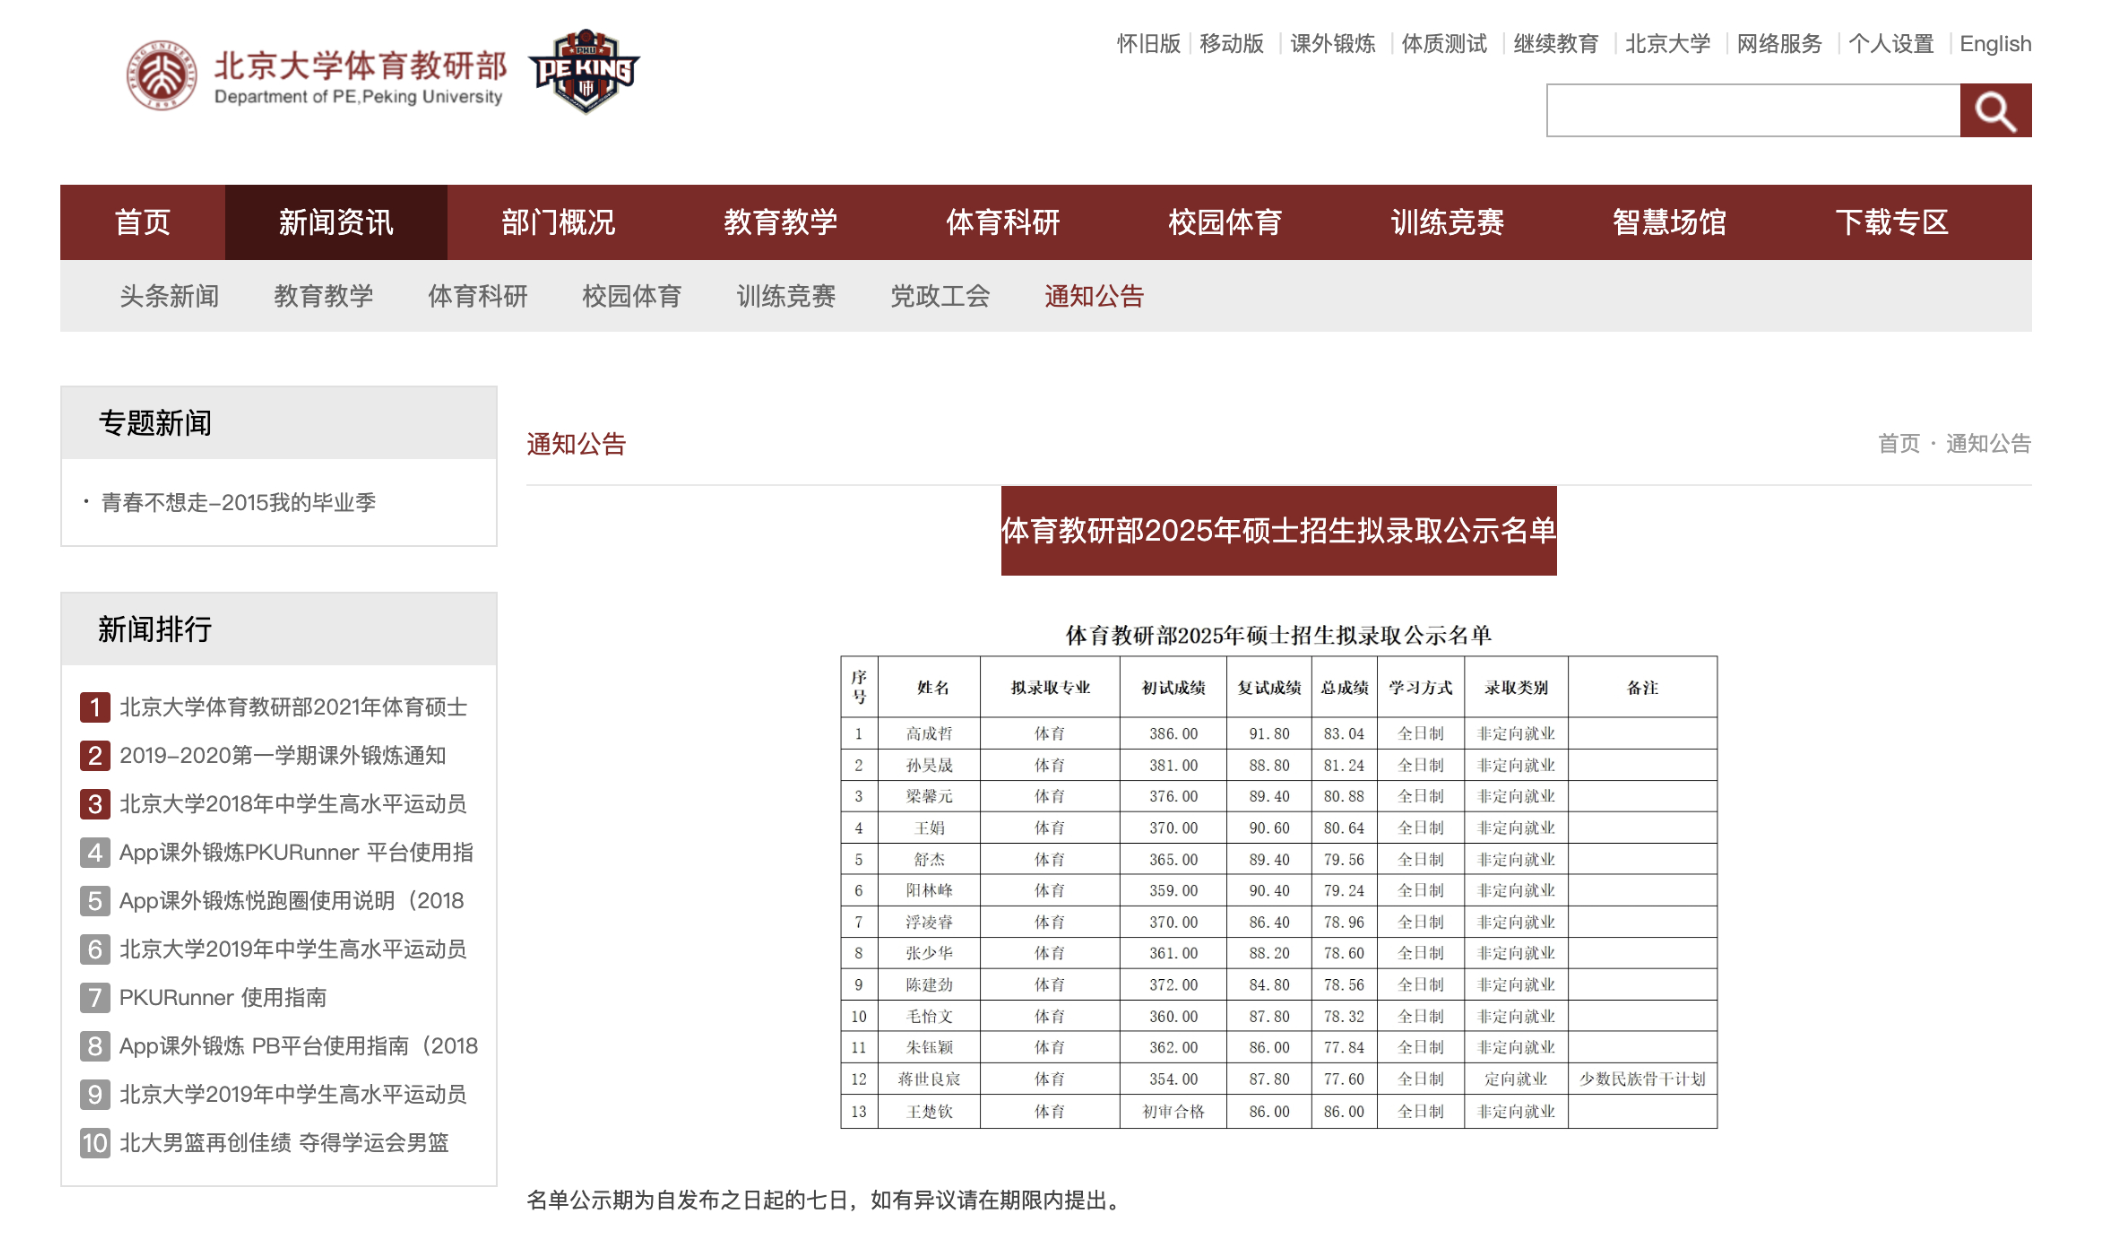
Task: Open the 下载专区 navigation menu
Action: click(1891, 222)
